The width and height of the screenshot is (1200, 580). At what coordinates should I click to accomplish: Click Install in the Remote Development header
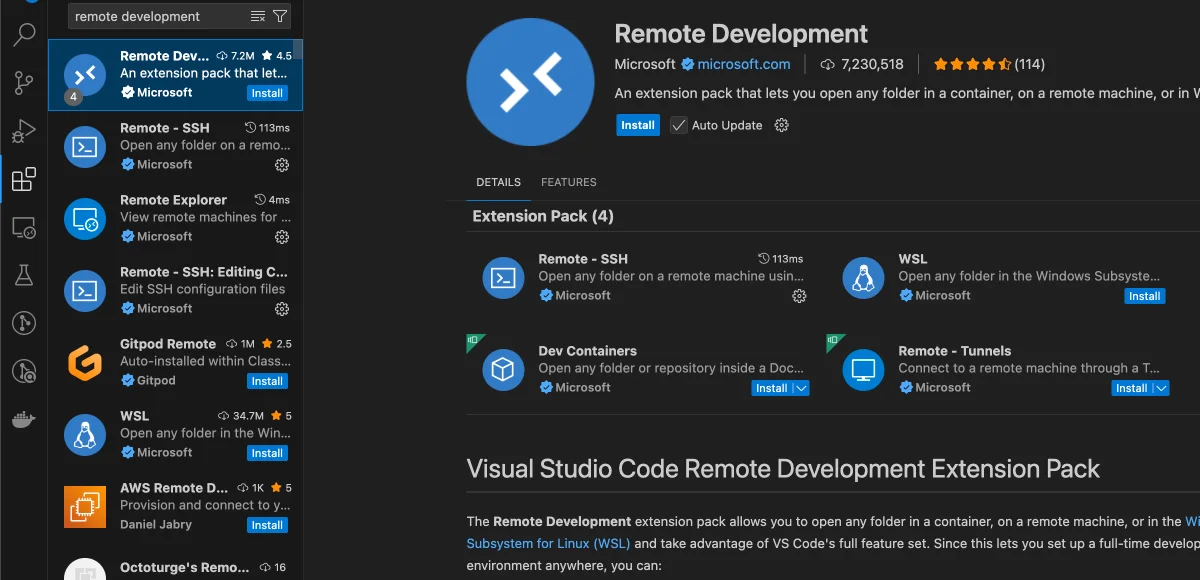click(638, 125)
